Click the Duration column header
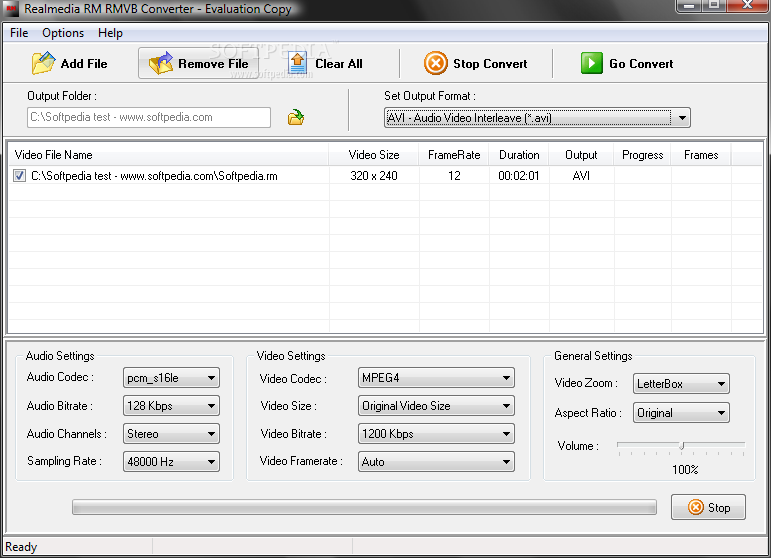The width and height of the screenshot is (771, 558). 519,155
